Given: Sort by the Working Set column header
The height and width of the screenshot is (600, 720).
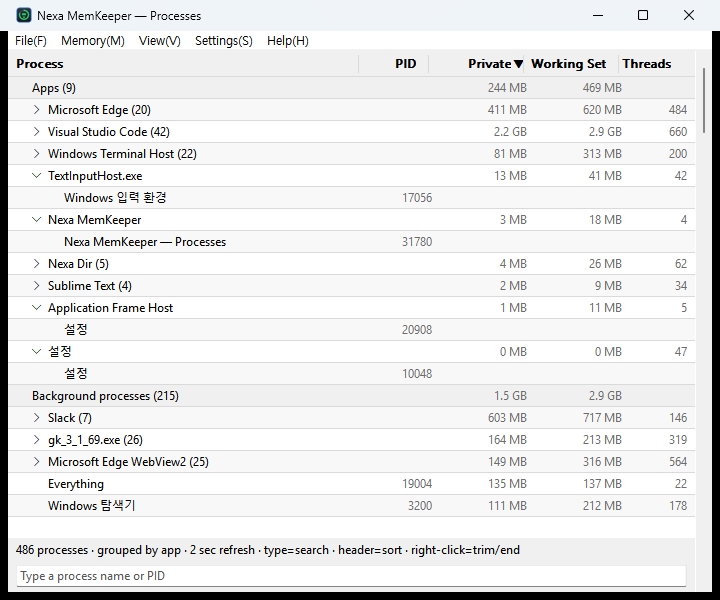Looking at the screenshot, I should point(571,64).
